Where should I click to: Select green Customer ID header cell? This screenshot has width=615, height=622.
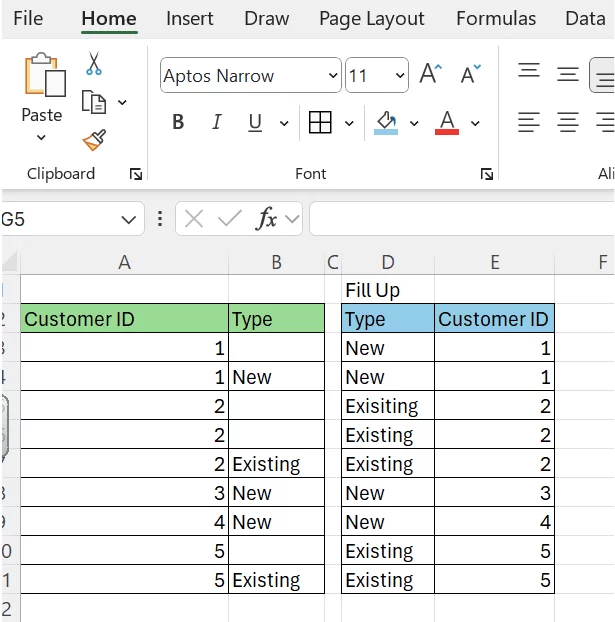pos(125,319)
